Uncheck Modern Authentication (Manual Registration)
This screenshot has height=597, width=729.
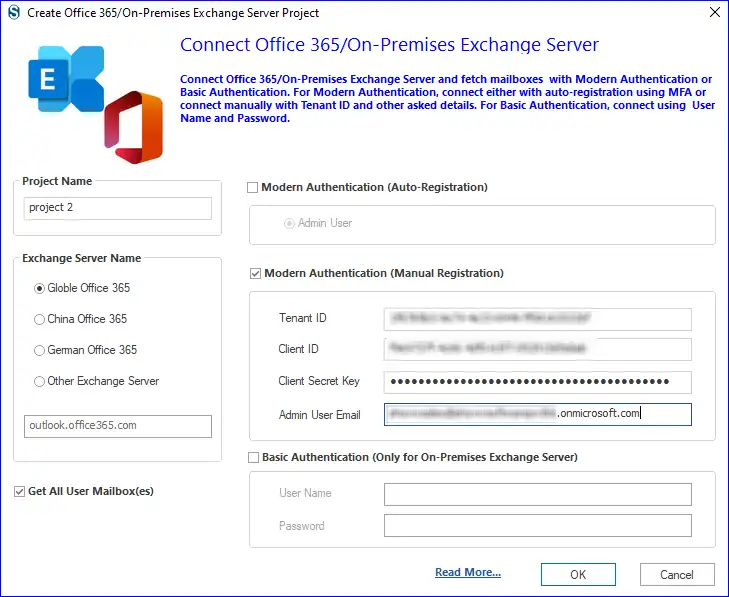(255, 273)
